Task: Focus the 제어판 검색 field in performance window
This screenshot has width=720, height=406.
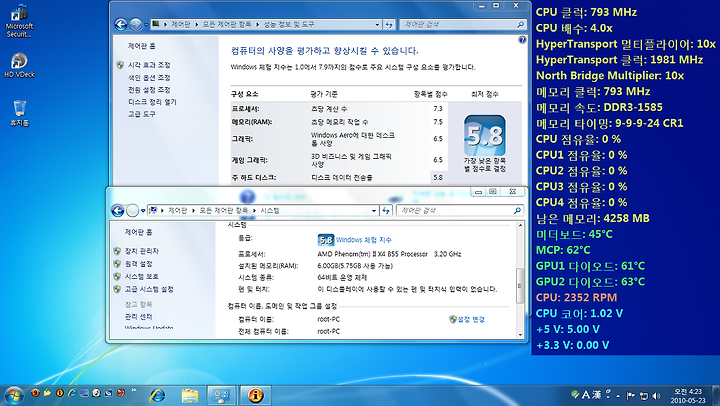Action: pos(463,24)
